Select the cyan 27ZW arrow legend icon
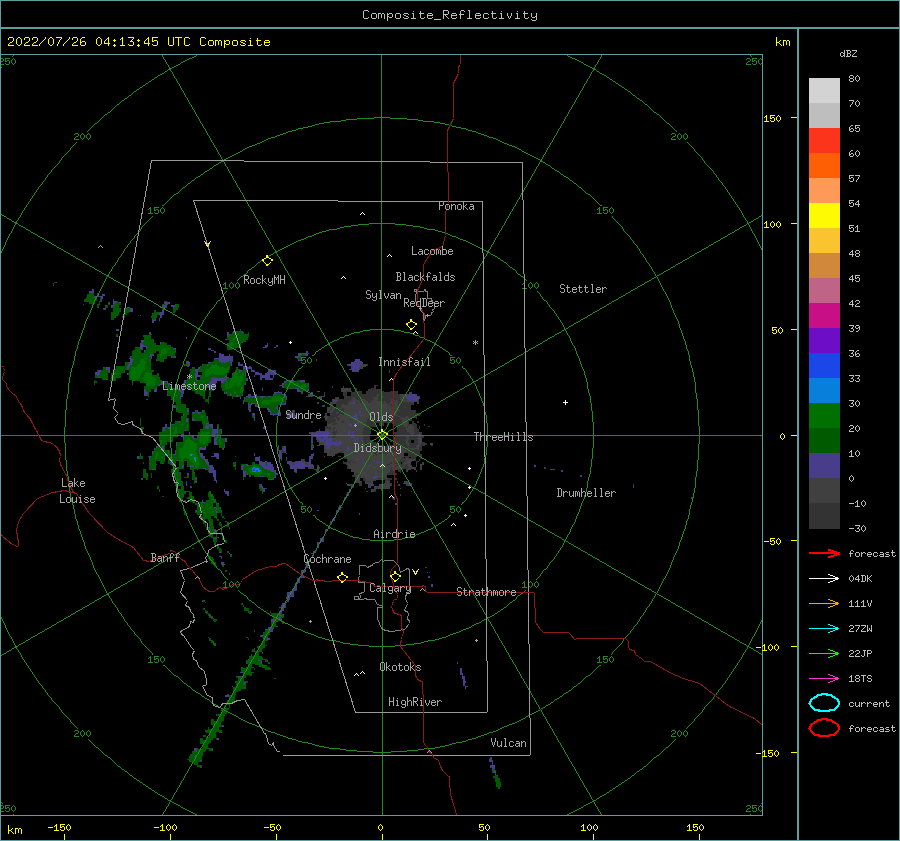This screenshot has width=900, height=841. tap(824, 629)
